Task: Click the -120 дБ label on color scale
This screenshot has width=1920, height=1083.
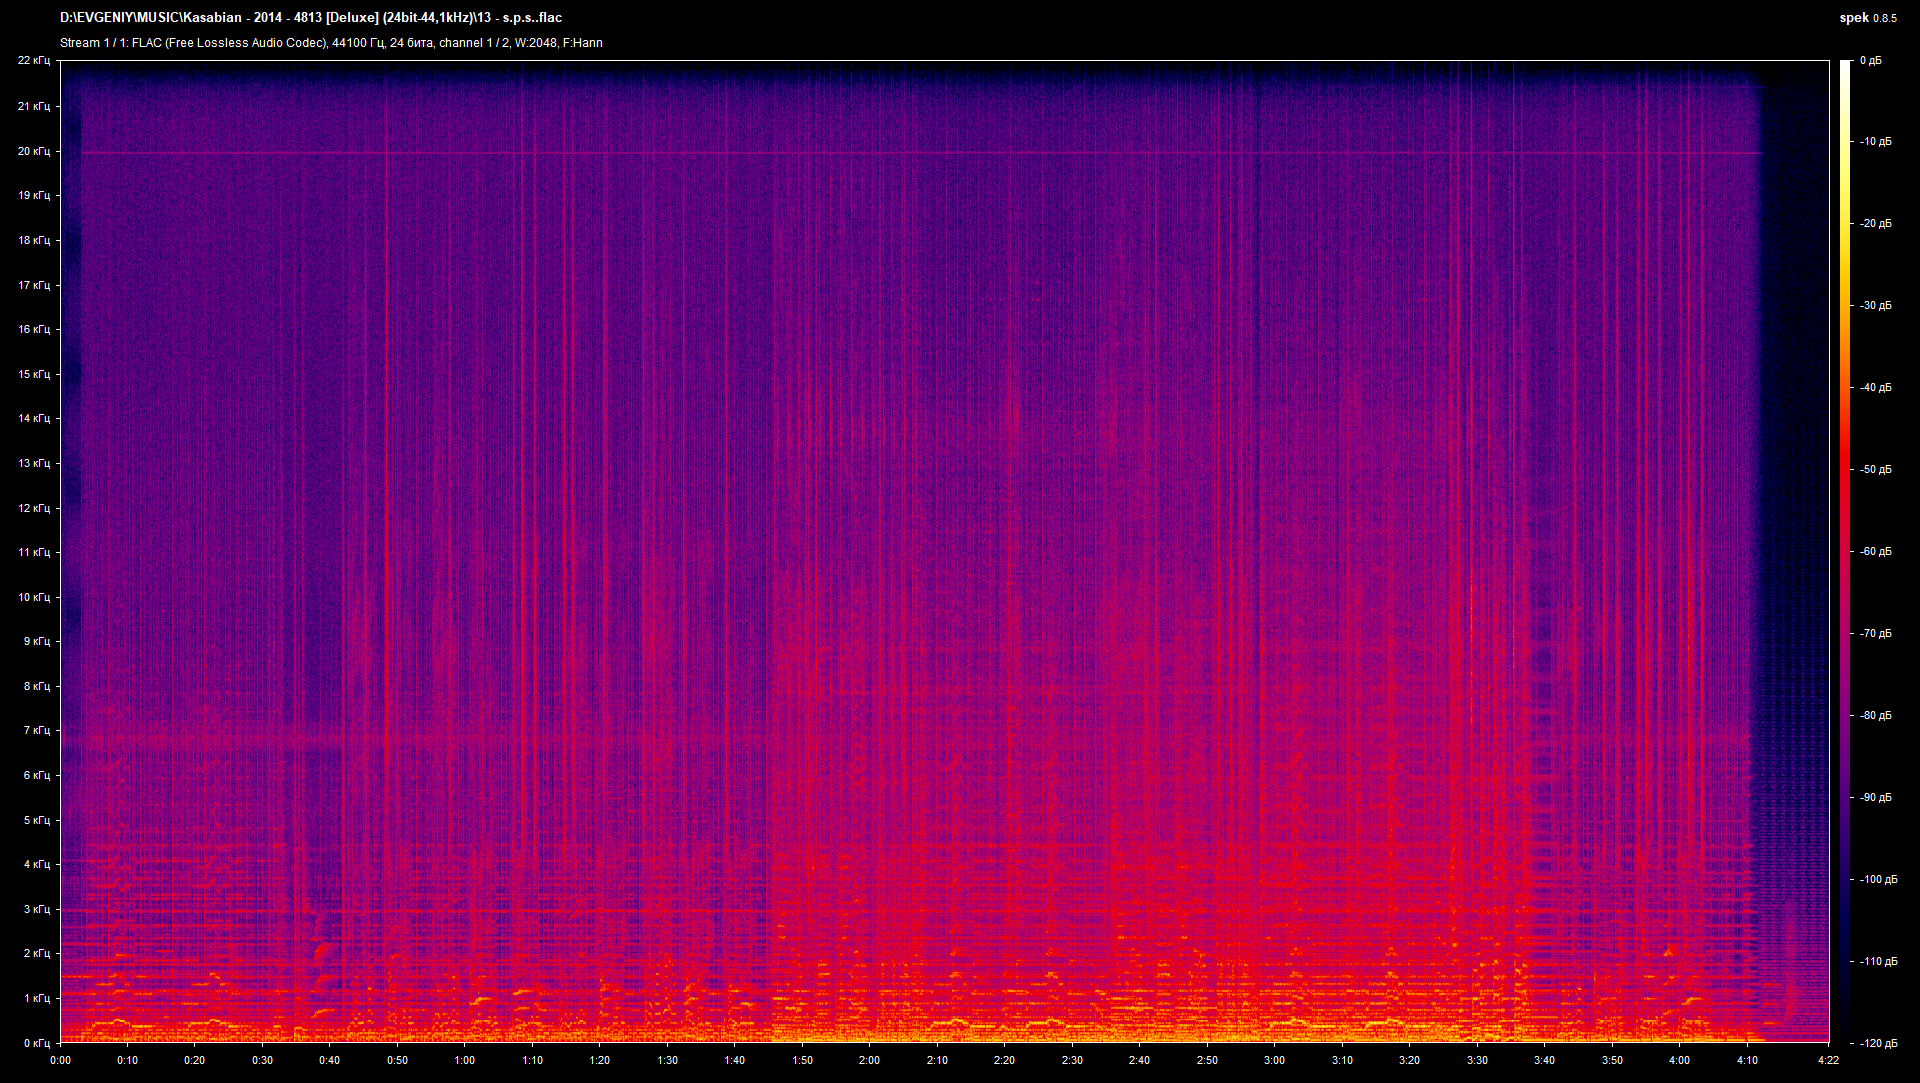Action: [x=1877, y=1043]
